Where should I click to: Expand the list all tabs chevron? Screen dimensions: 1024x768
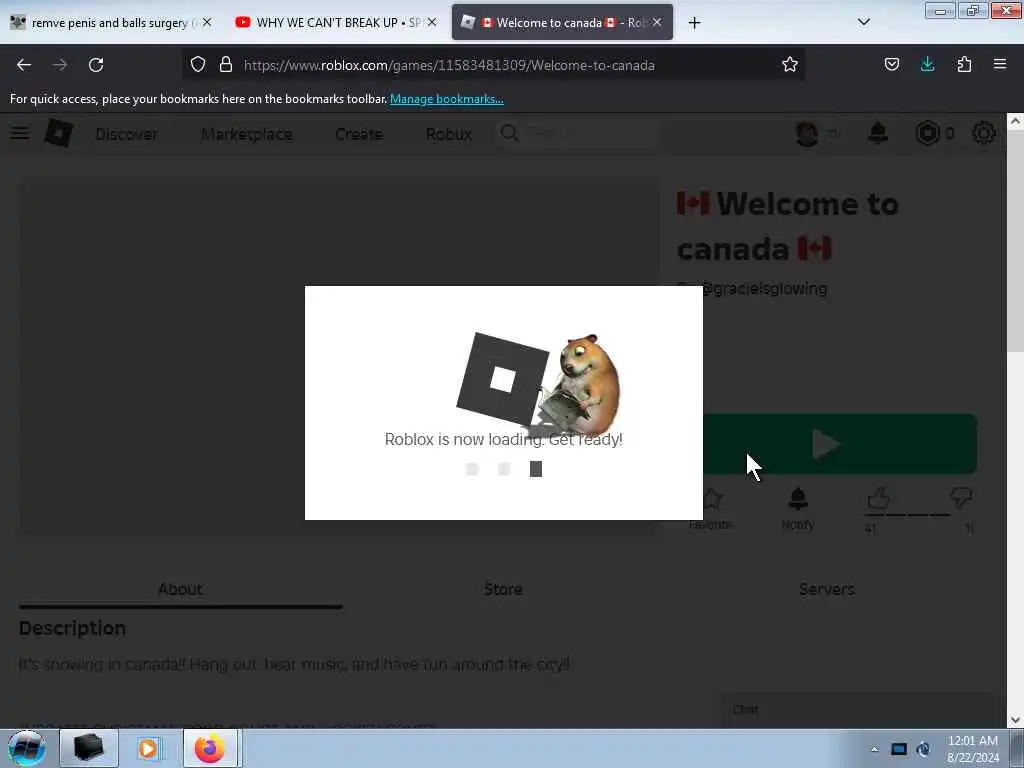coord(863,22)
